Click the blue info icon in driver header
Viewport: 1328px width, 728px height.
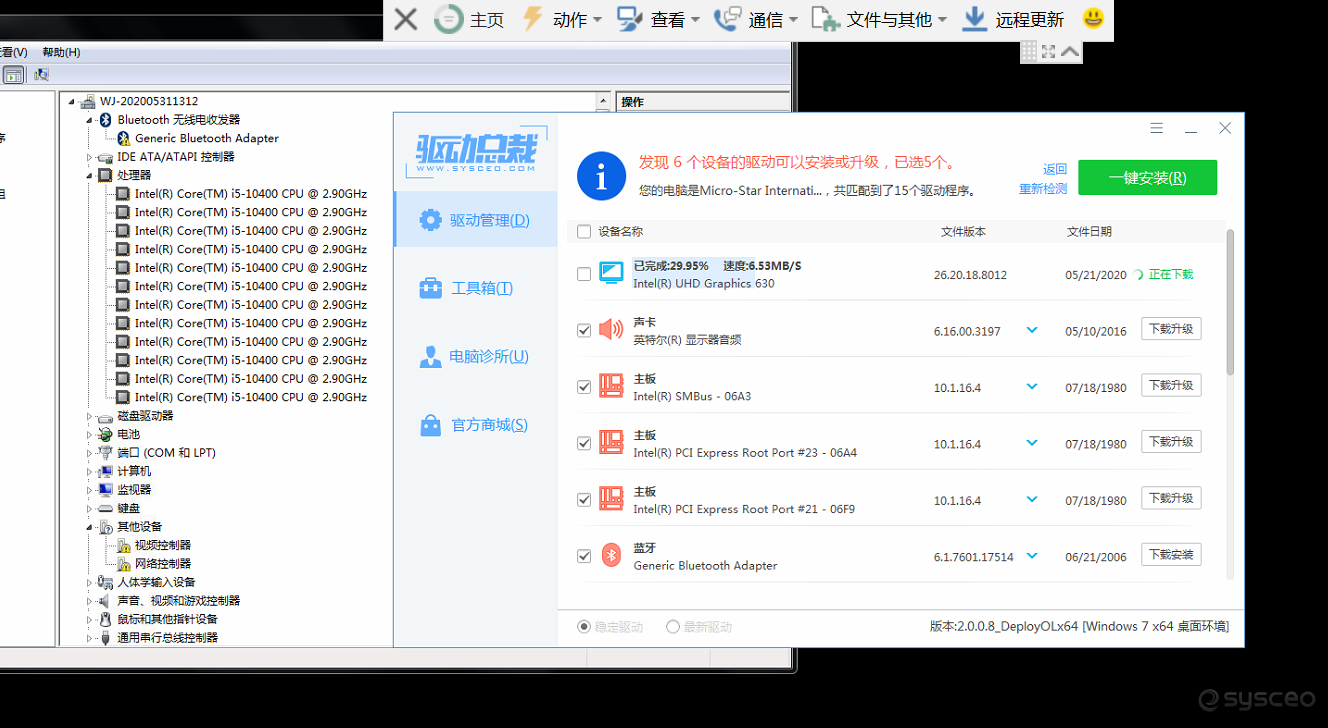point(601,177)
